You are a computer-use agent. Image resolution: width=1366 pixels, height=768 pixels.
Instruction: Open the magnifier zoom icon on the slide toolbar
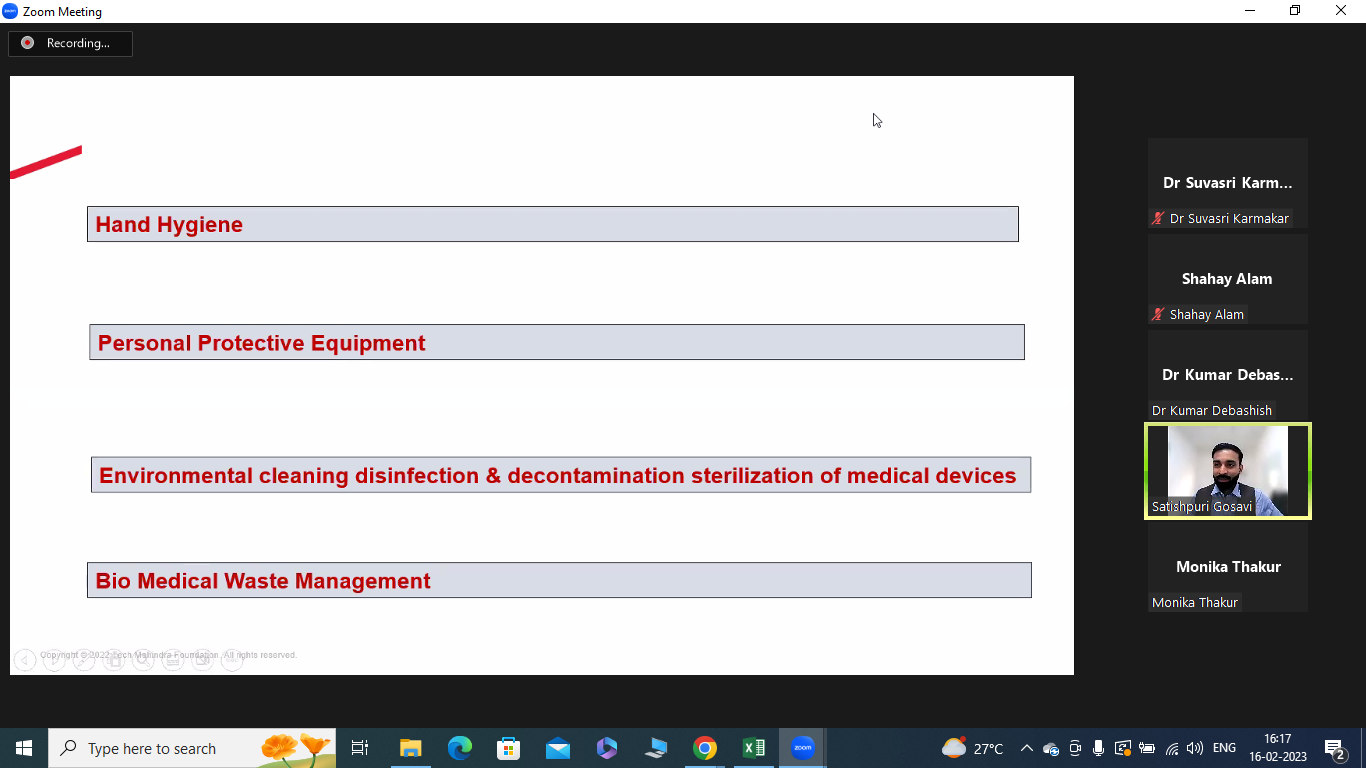click(x=144, y=659)
